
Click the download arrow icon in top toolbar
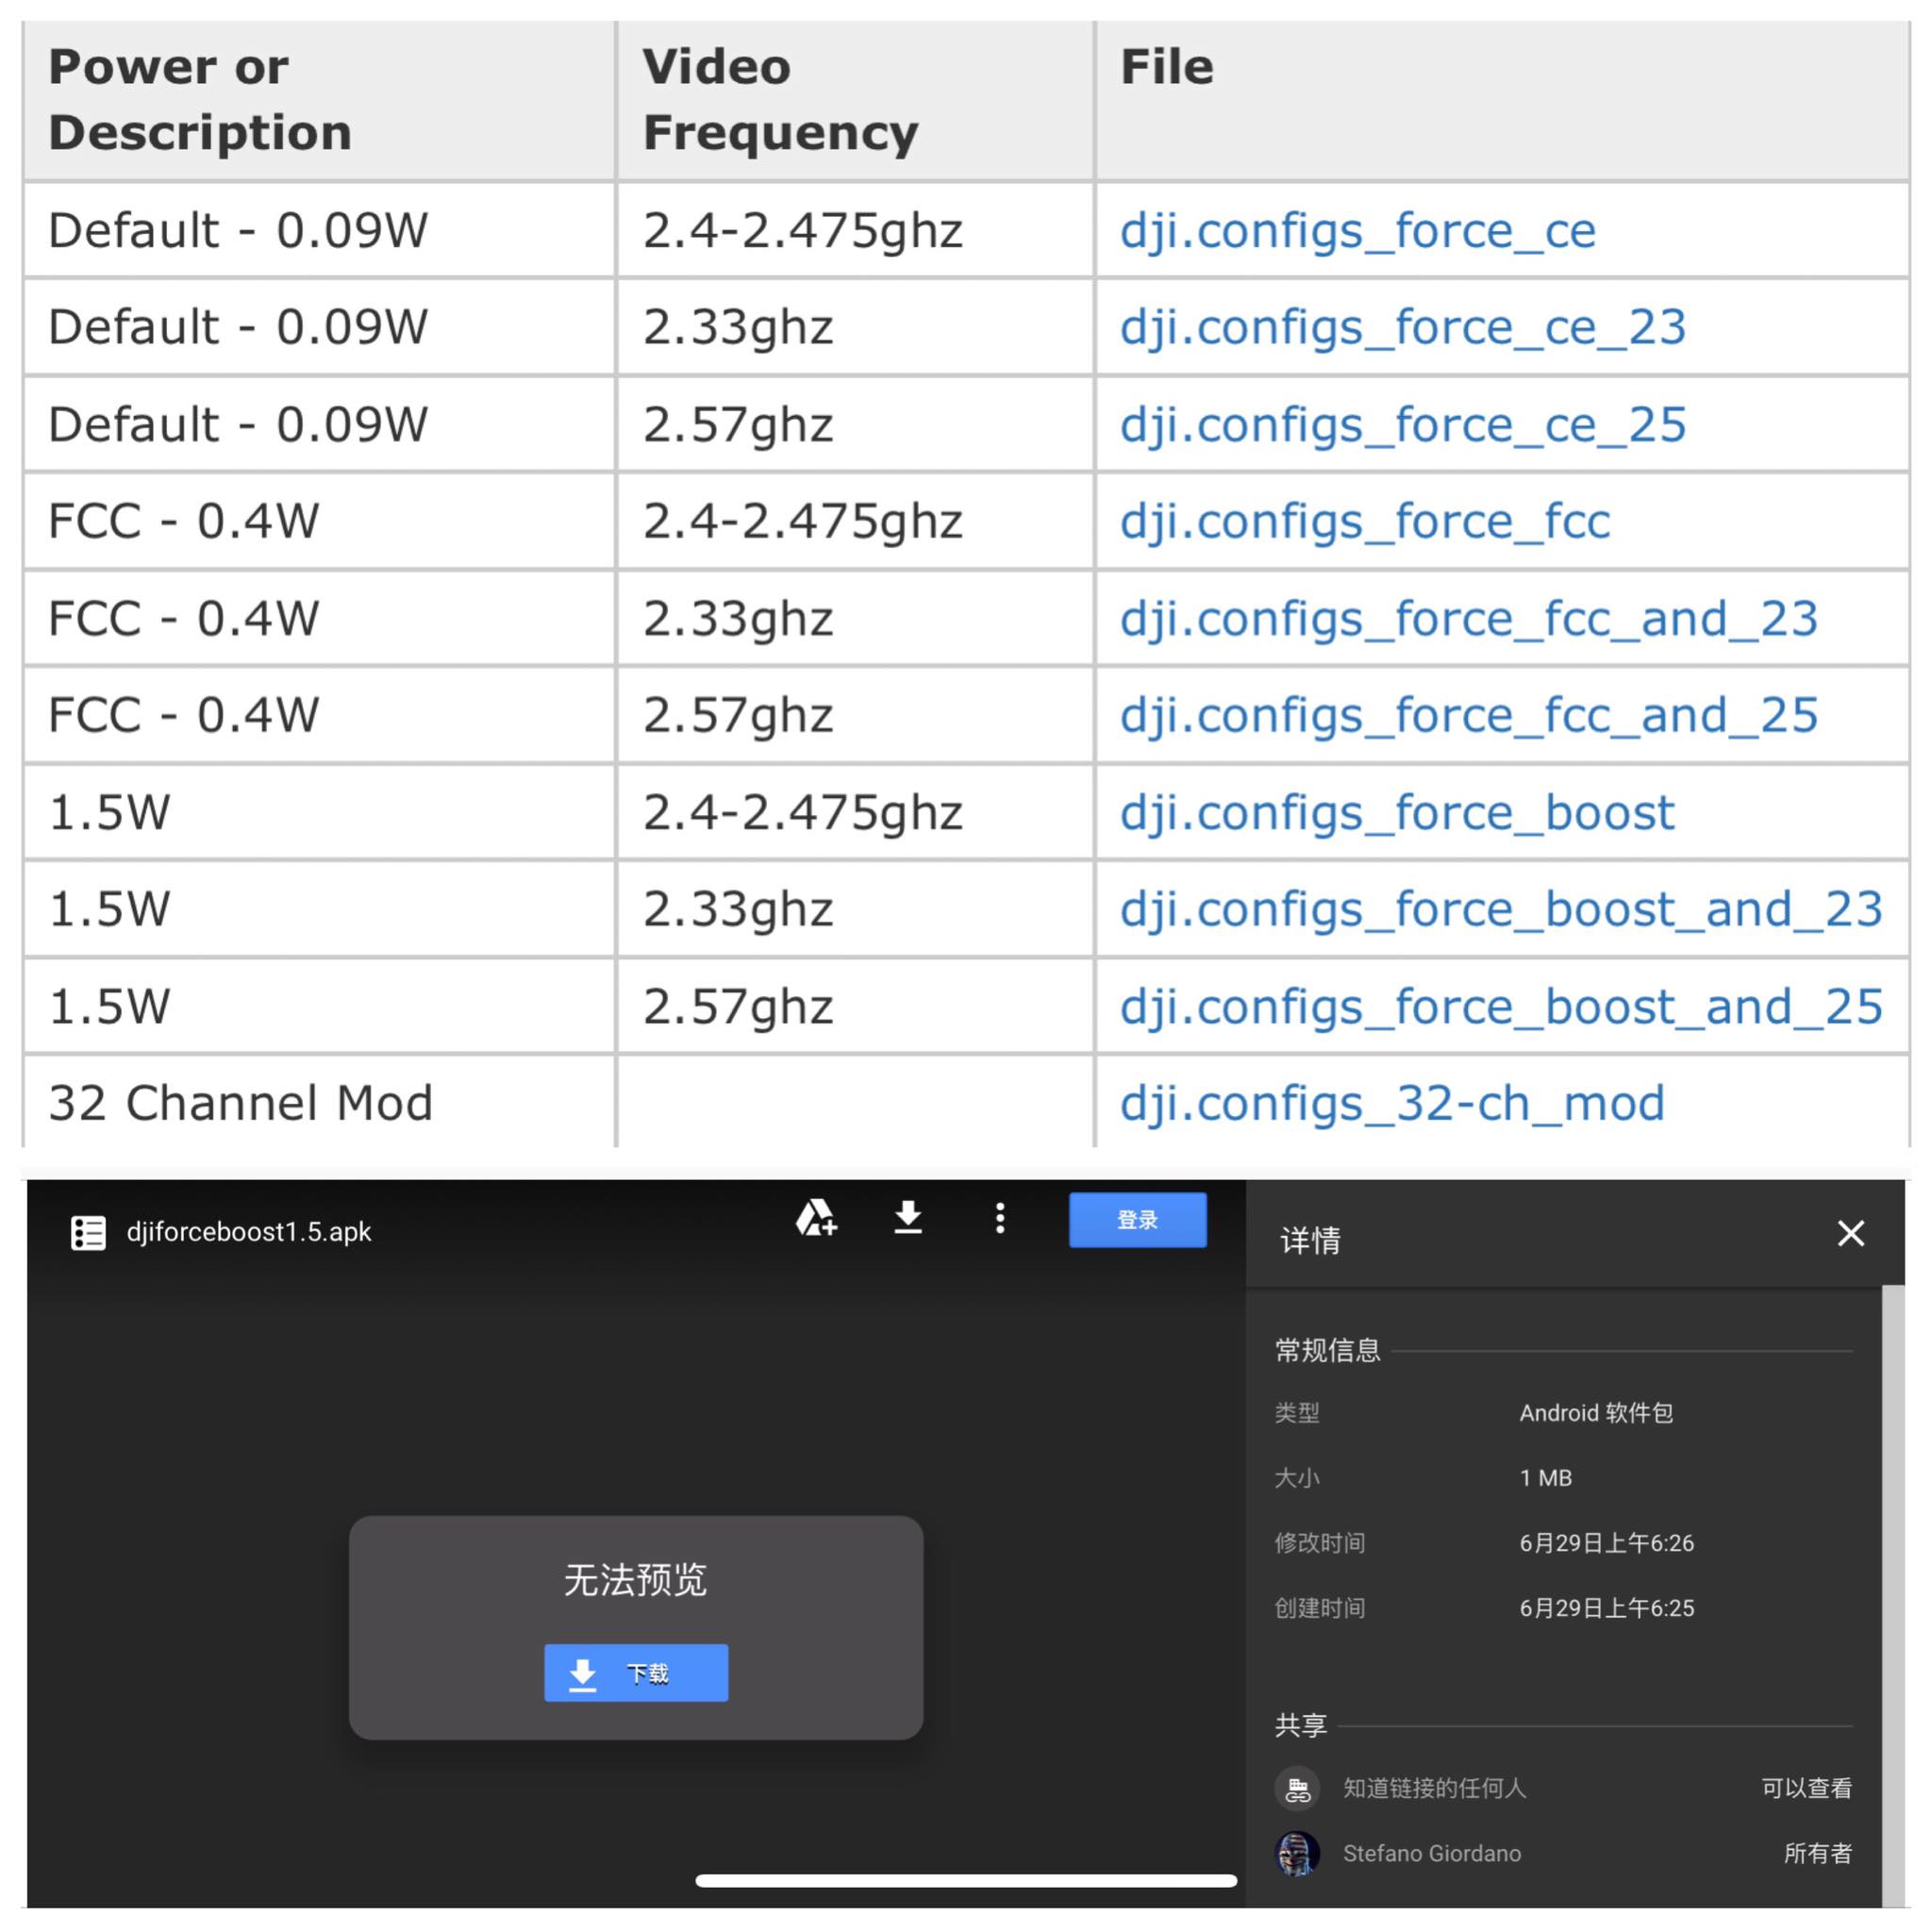point(908,1218)
